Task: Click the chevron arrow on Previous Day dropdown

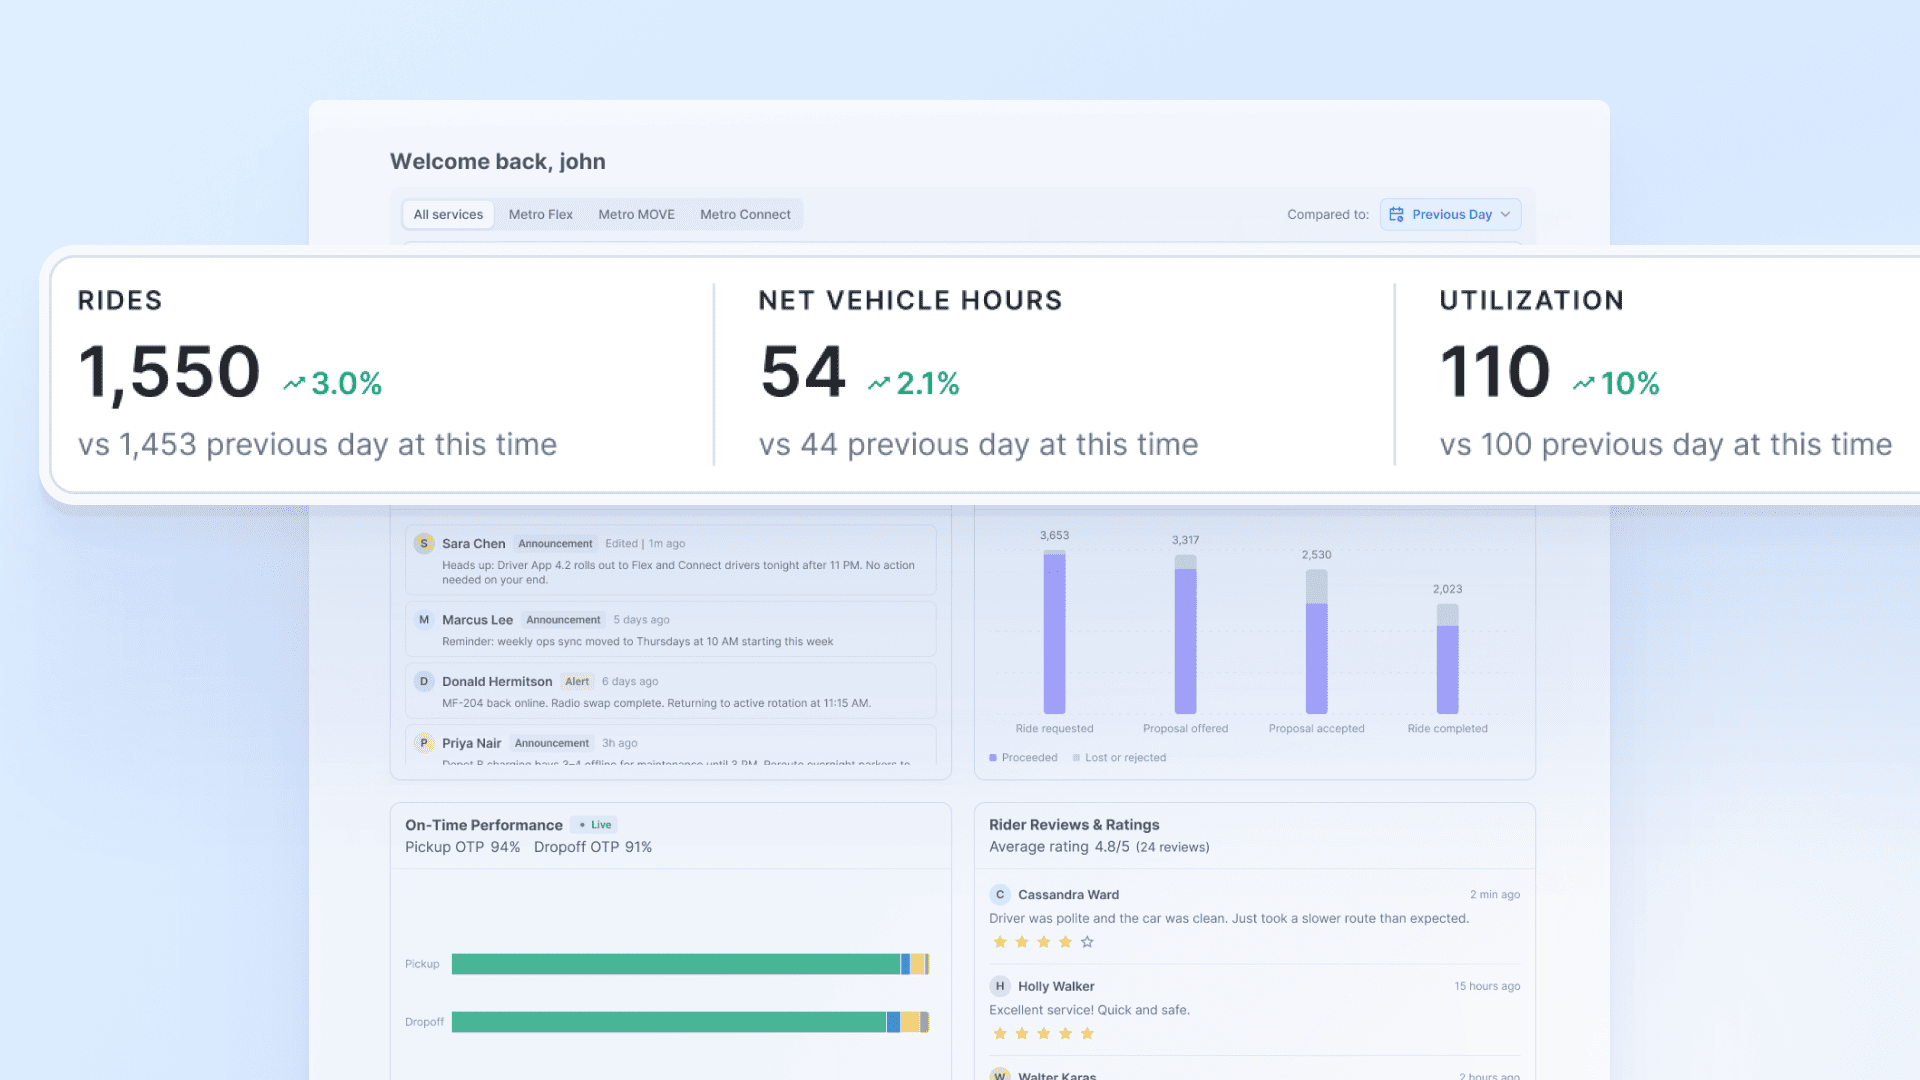Action: (1505, 214)
